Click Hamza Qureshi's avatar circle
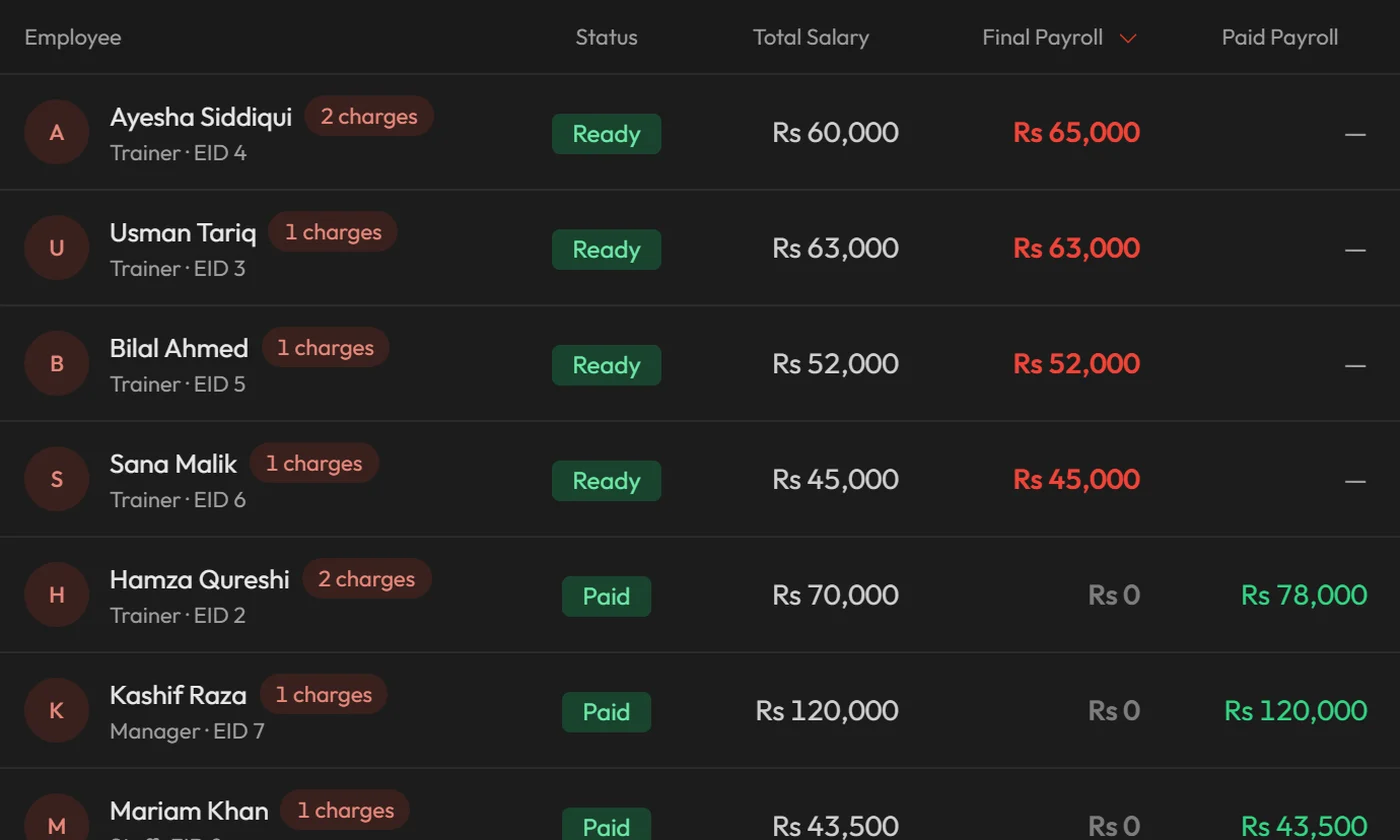Image resolution: width=1400 pixels, height=840 pixels. click(57, 595)
